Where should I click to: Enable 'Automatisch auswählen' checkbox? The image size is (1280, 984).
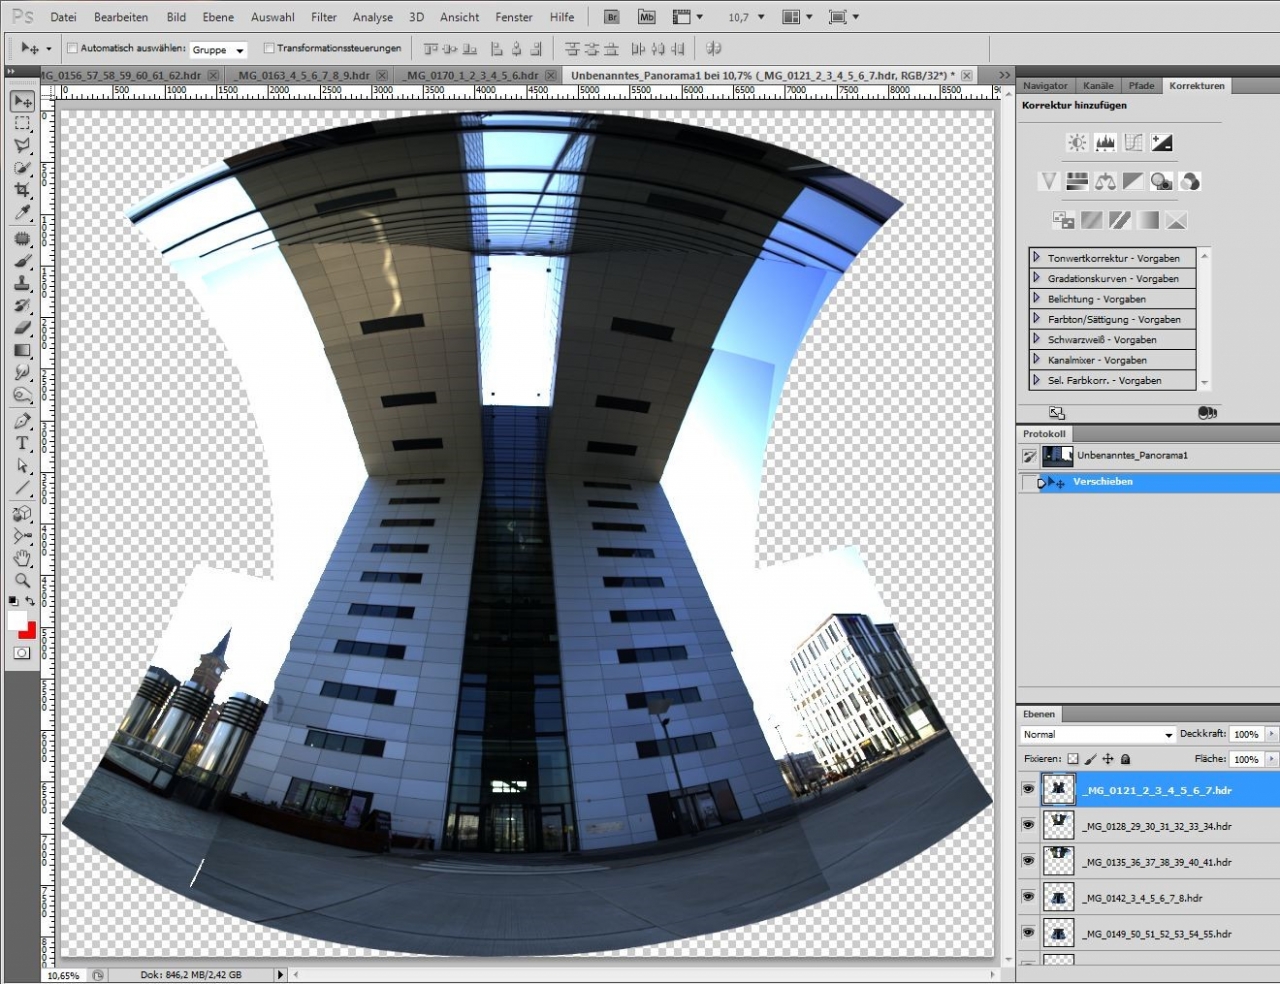pos(72,48)
